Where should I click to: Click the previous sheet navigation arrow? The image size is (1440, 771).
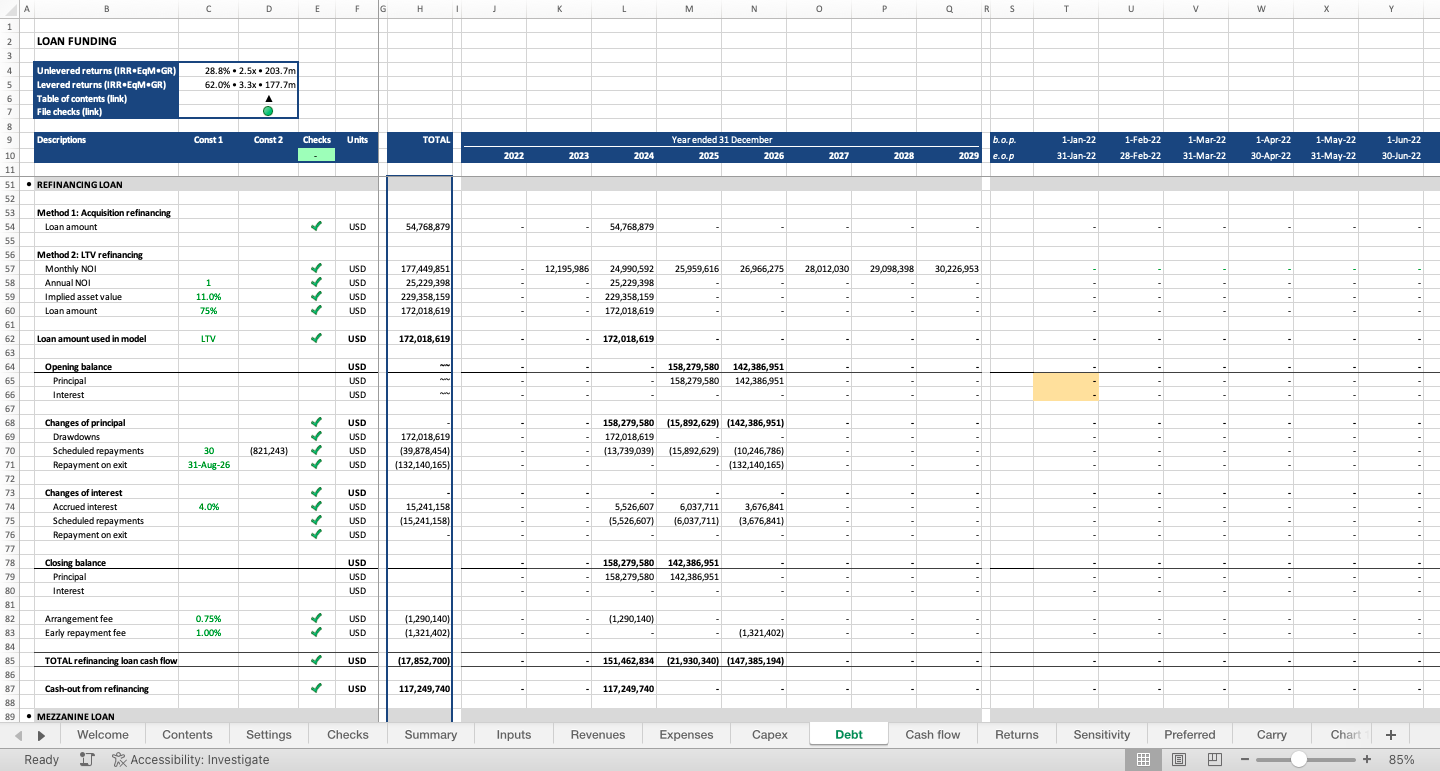pos(19,735)
